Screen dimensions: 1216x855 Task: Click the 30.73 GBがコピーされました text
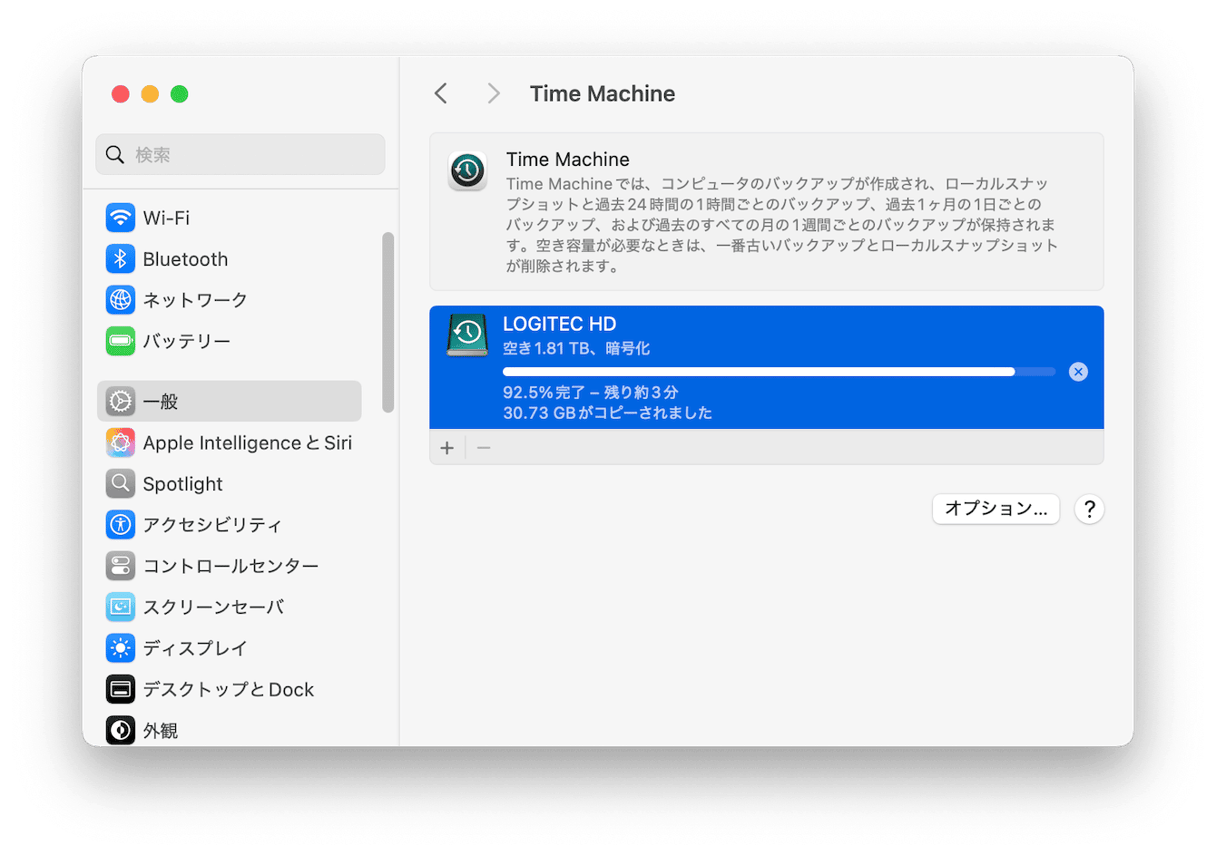point(608,412)
